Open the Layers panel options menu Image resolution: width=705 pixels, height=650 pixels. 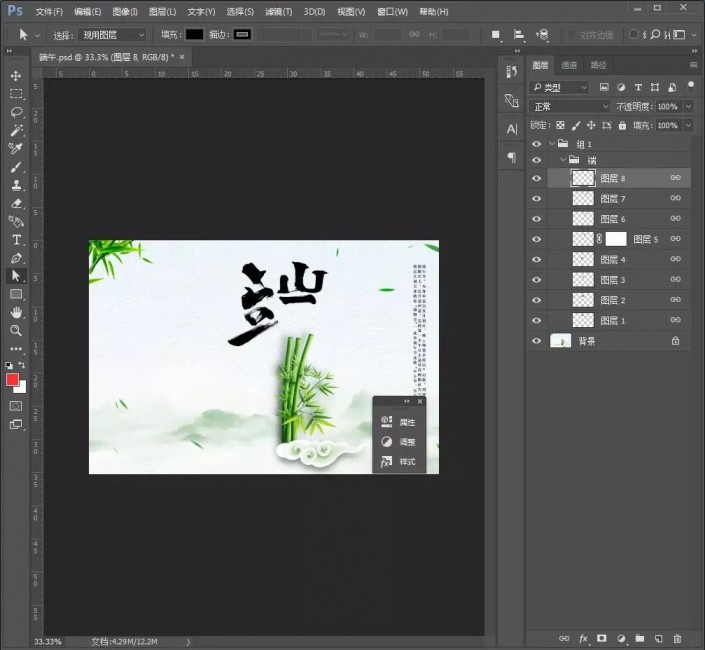click(x=693, y=65)
